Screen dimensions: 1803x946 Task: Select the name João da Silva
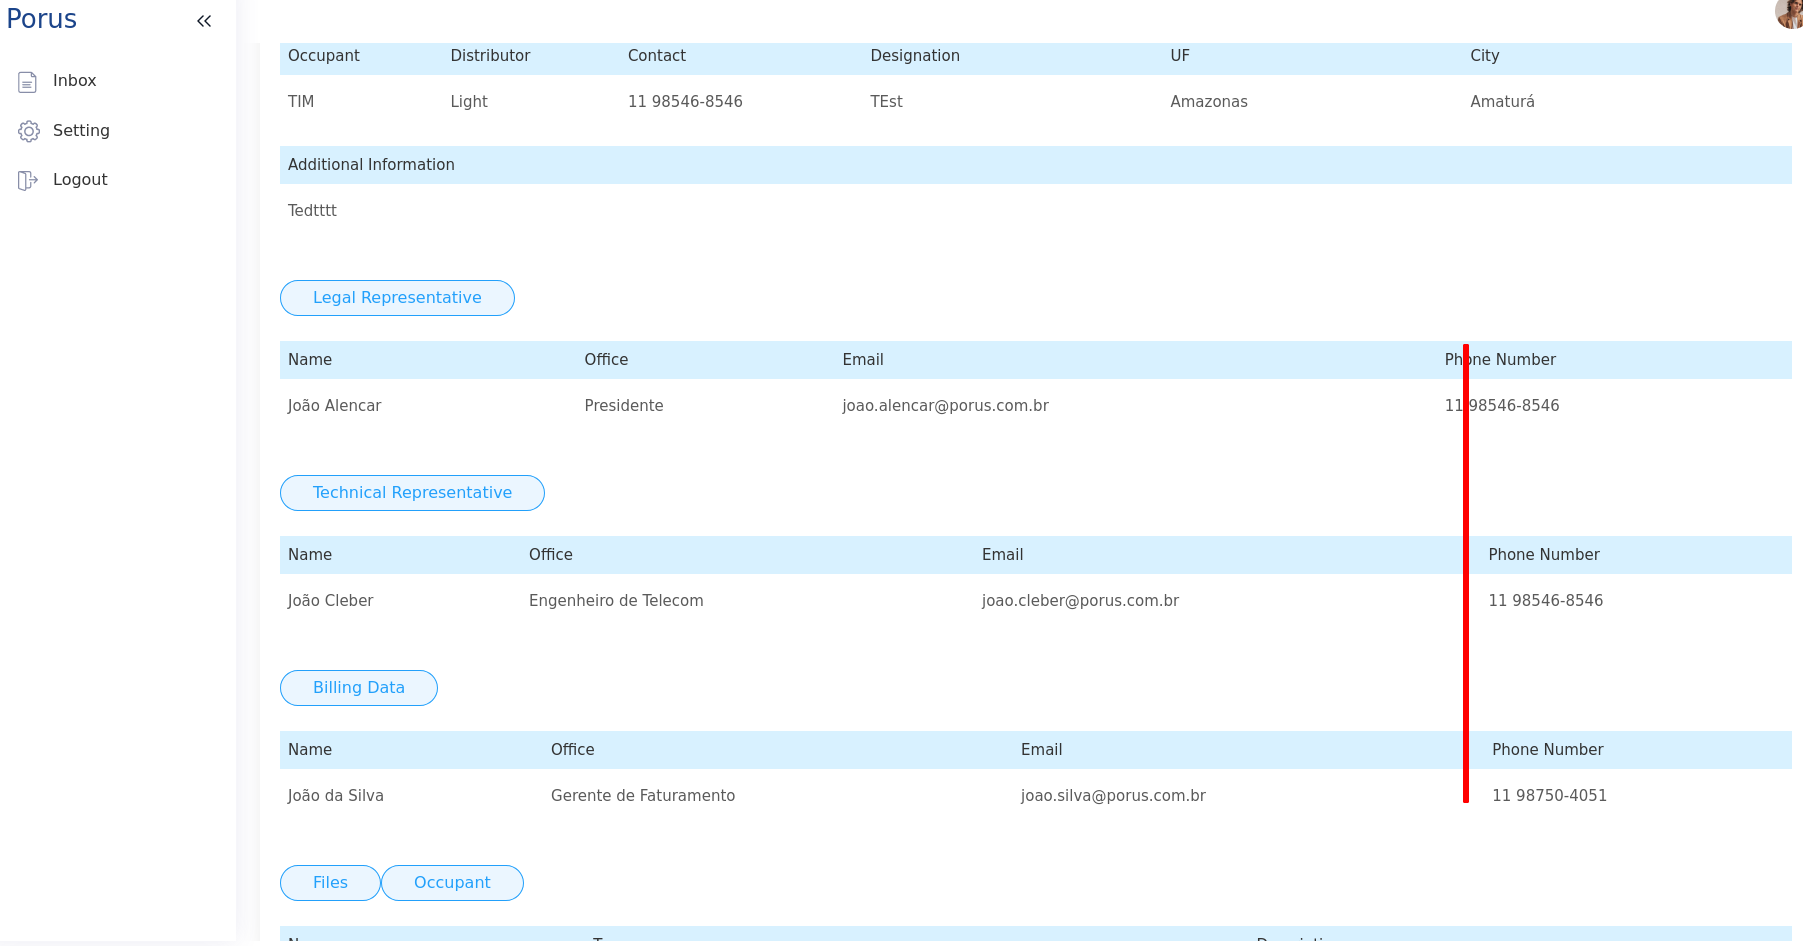pos(335,796)
